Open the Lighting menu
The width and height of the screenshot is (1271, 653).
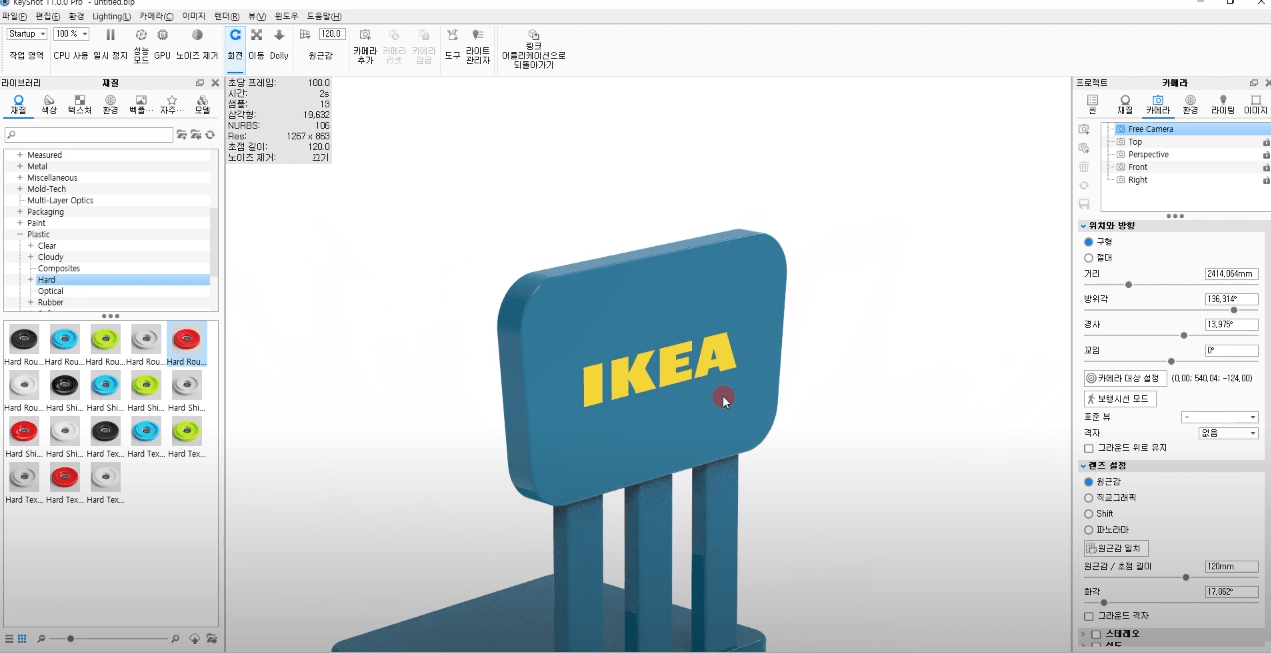click(111, 16)
